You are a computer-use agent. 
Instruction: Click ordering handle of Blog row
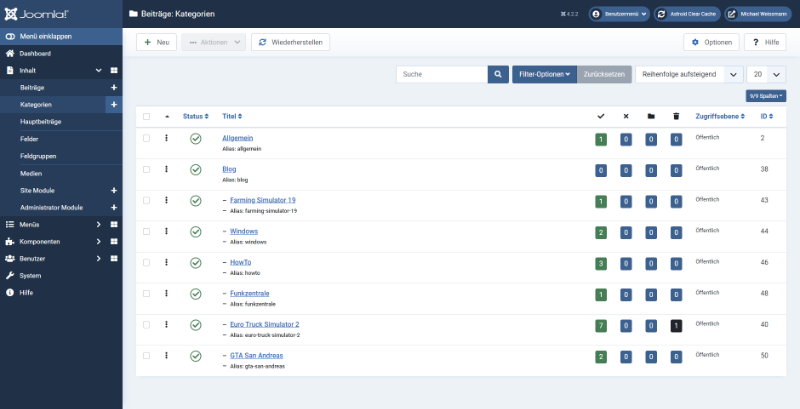(x=166, y=169)
